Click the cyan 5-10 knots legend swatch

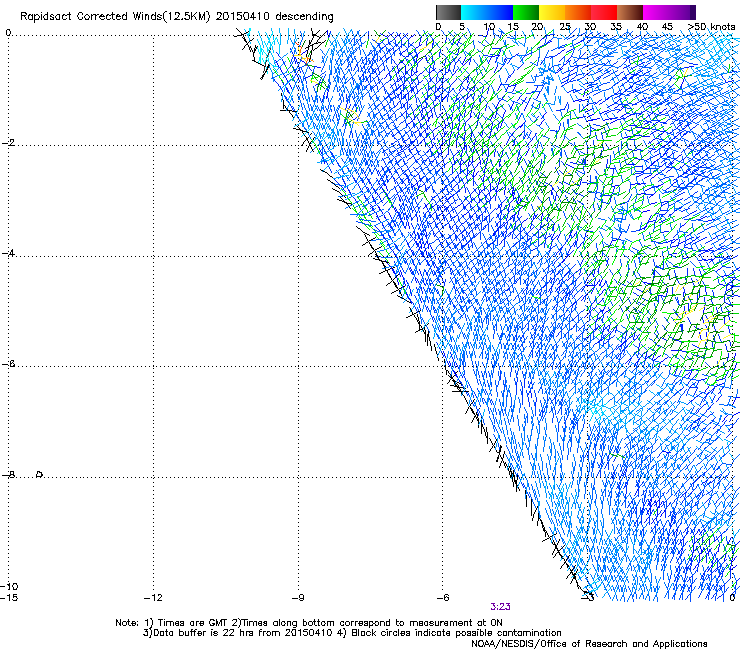tap(474, 12)
